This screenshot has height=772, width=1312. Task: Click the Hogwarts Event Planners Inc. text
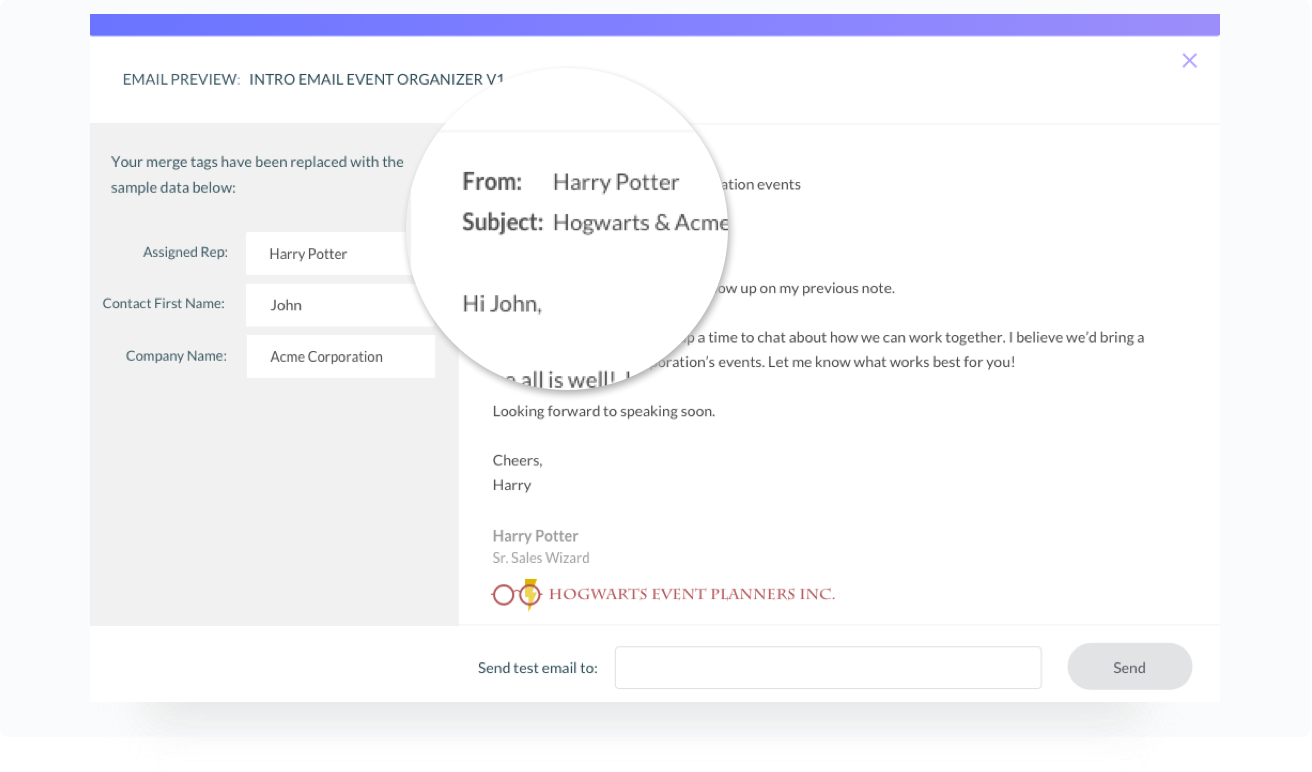pyautogui.click(x=691, y=594)
